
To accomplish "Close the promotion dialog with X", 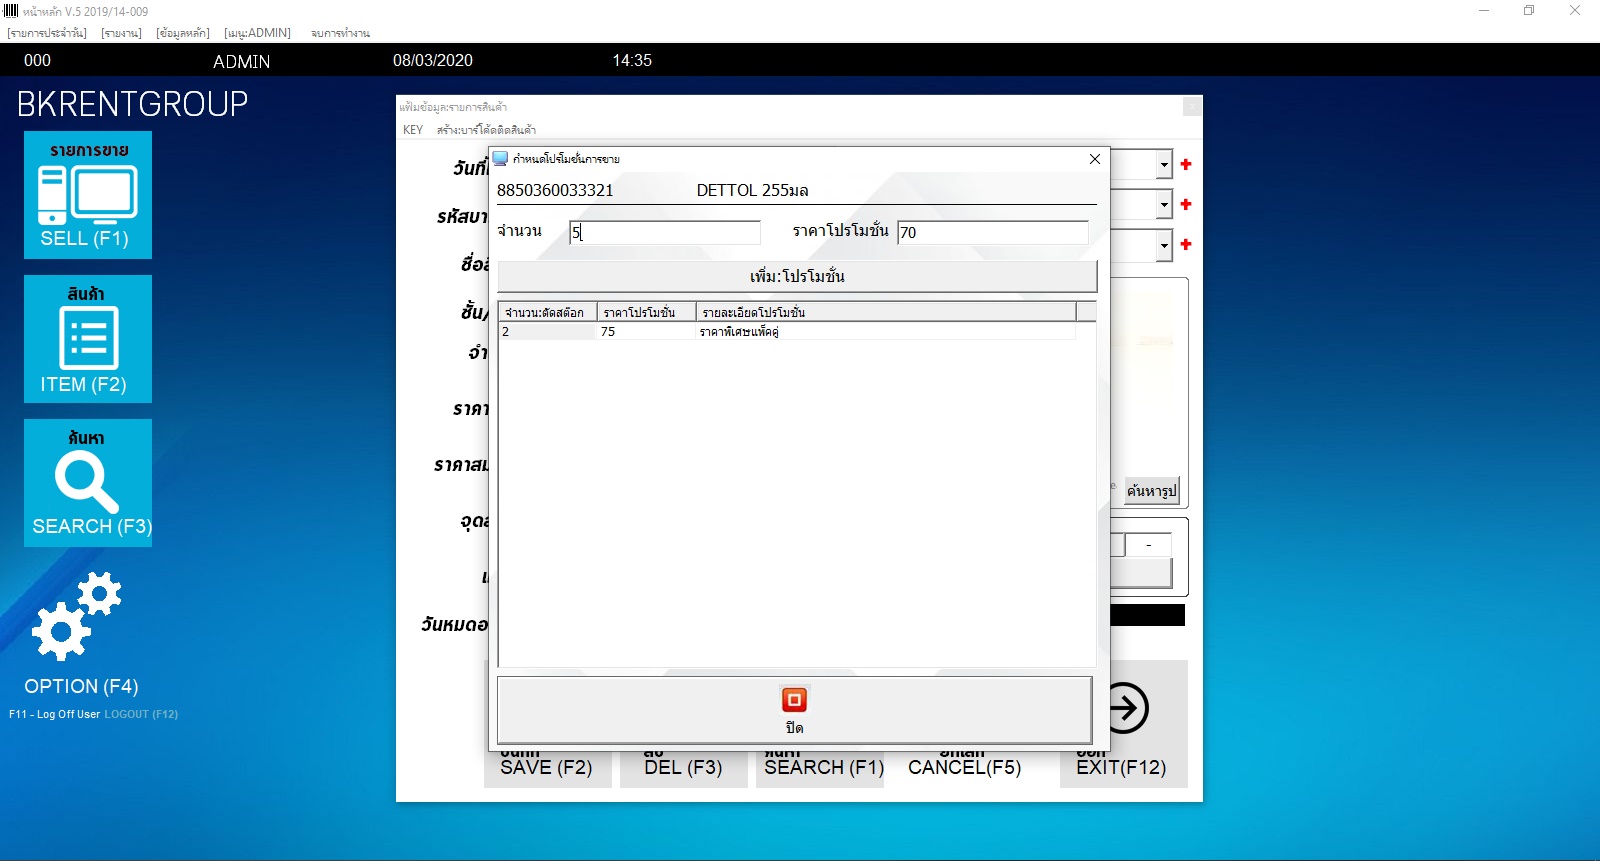I will coord(1095,159).
